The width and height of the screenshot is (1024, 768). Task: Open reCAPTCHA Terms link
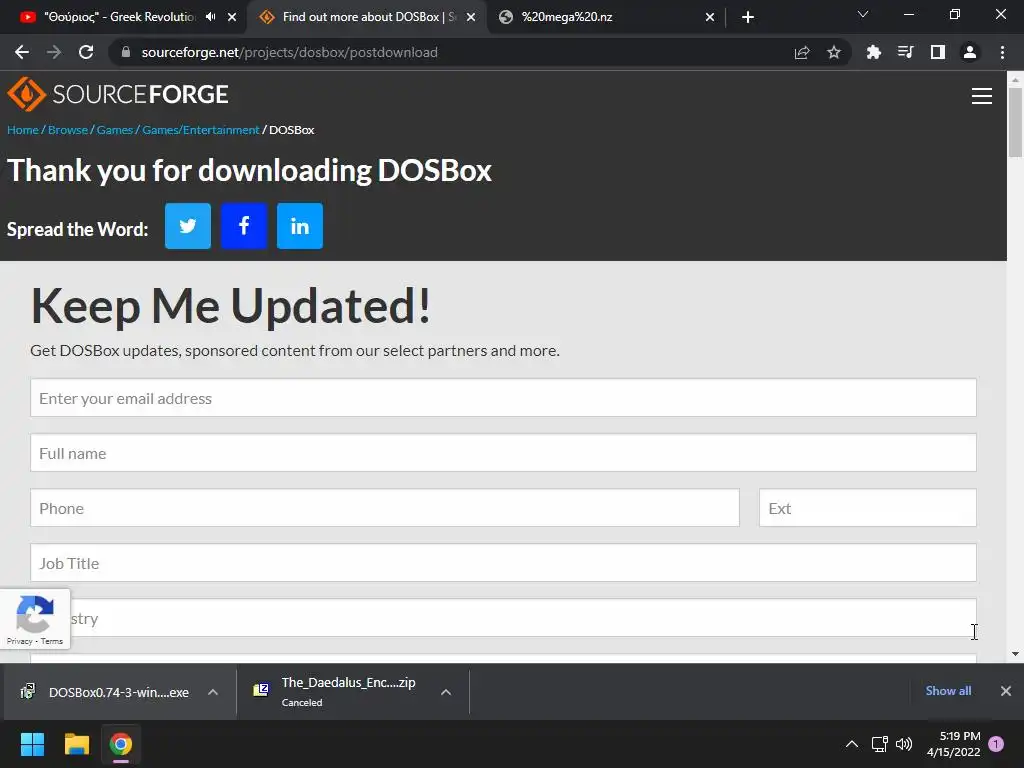click(x=52, y=641)
